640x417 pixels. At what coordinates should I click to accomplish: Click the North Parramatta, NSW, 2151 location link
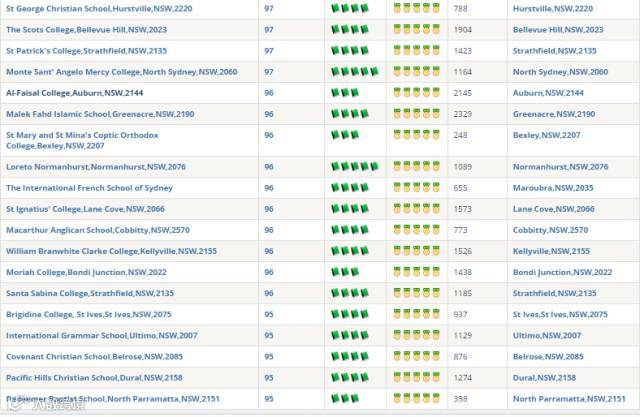569,399
